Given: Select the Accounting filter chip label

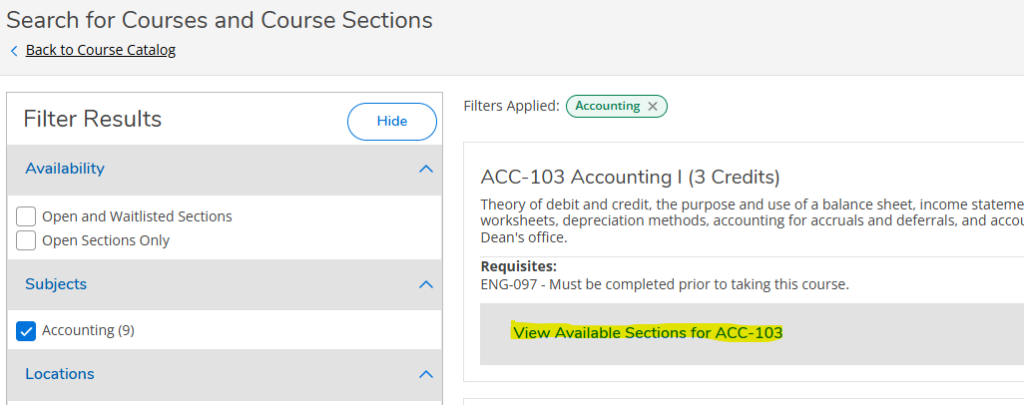Looking at the screenshot, I should click(607, 106).
